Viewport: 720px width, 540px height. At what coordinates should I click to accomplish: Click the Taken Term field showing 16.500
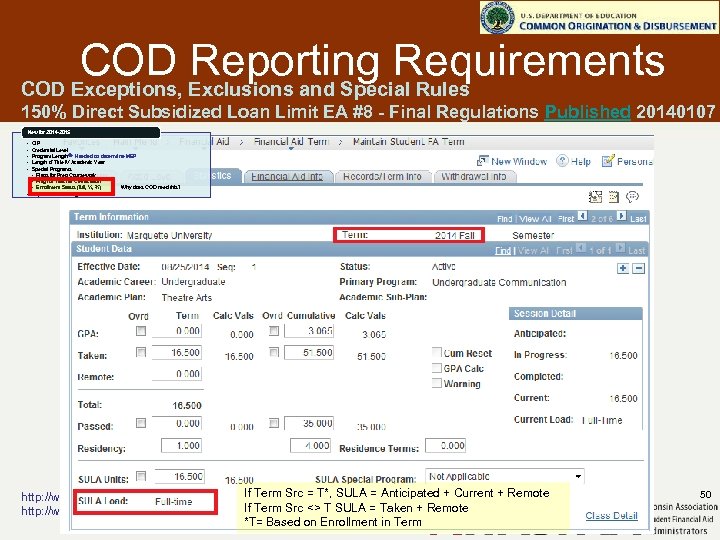[x=177, y=352]
